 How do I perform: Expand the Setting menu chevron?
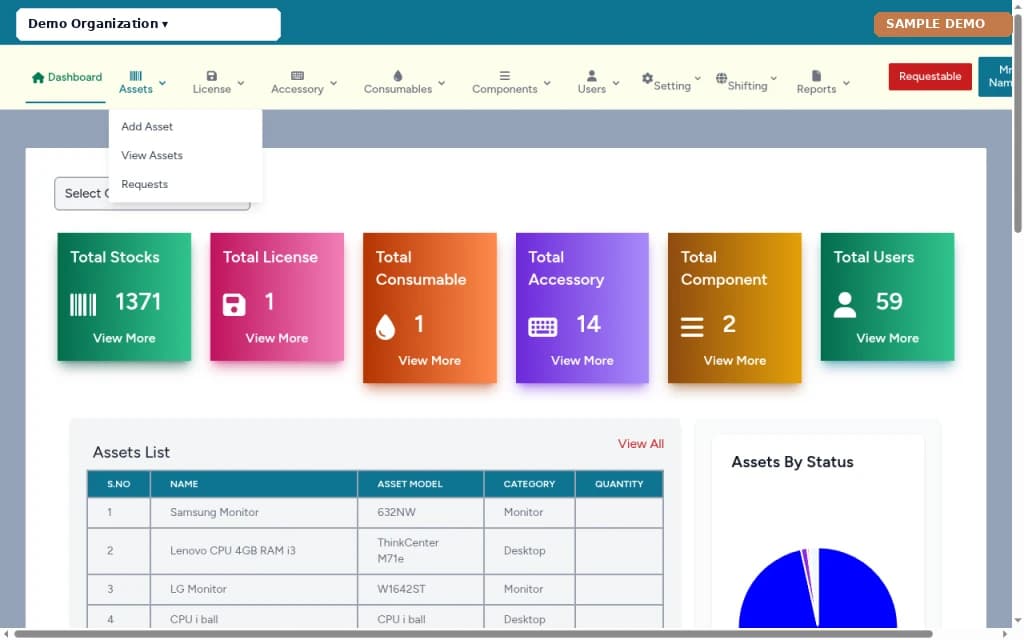pos(697,78)
